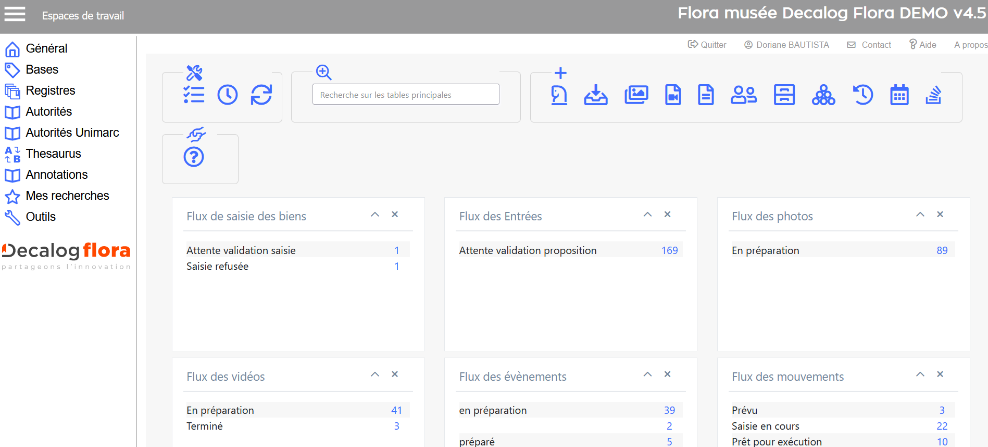Open the hamburger menu beside Espaces de travail
Image resolution: width=988 pixels, height=447 pixels.
[16, 14]
